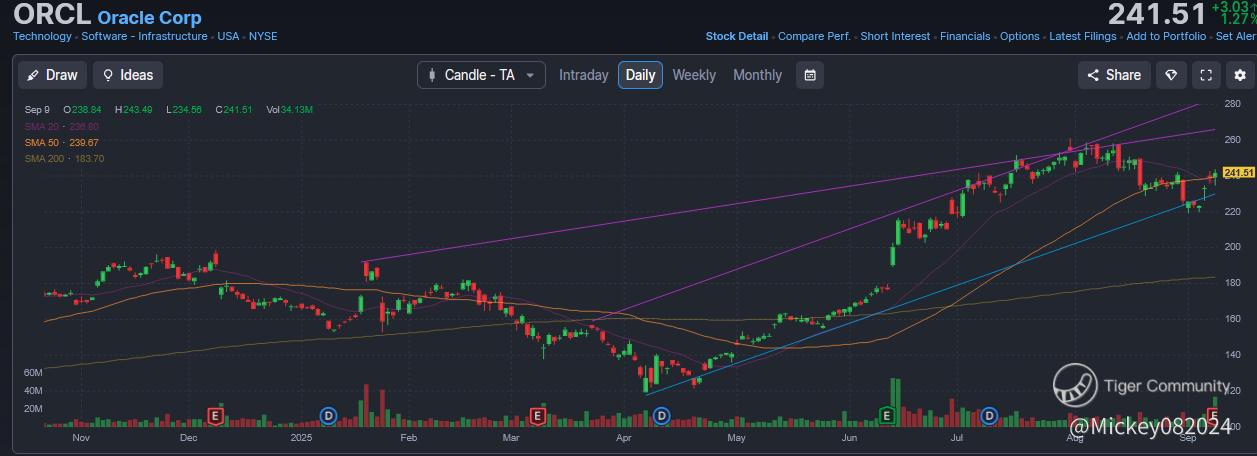This screenshot has width=1257, height=456.
Task: Click the December earnings E marker
Action: tap(214, 415)
